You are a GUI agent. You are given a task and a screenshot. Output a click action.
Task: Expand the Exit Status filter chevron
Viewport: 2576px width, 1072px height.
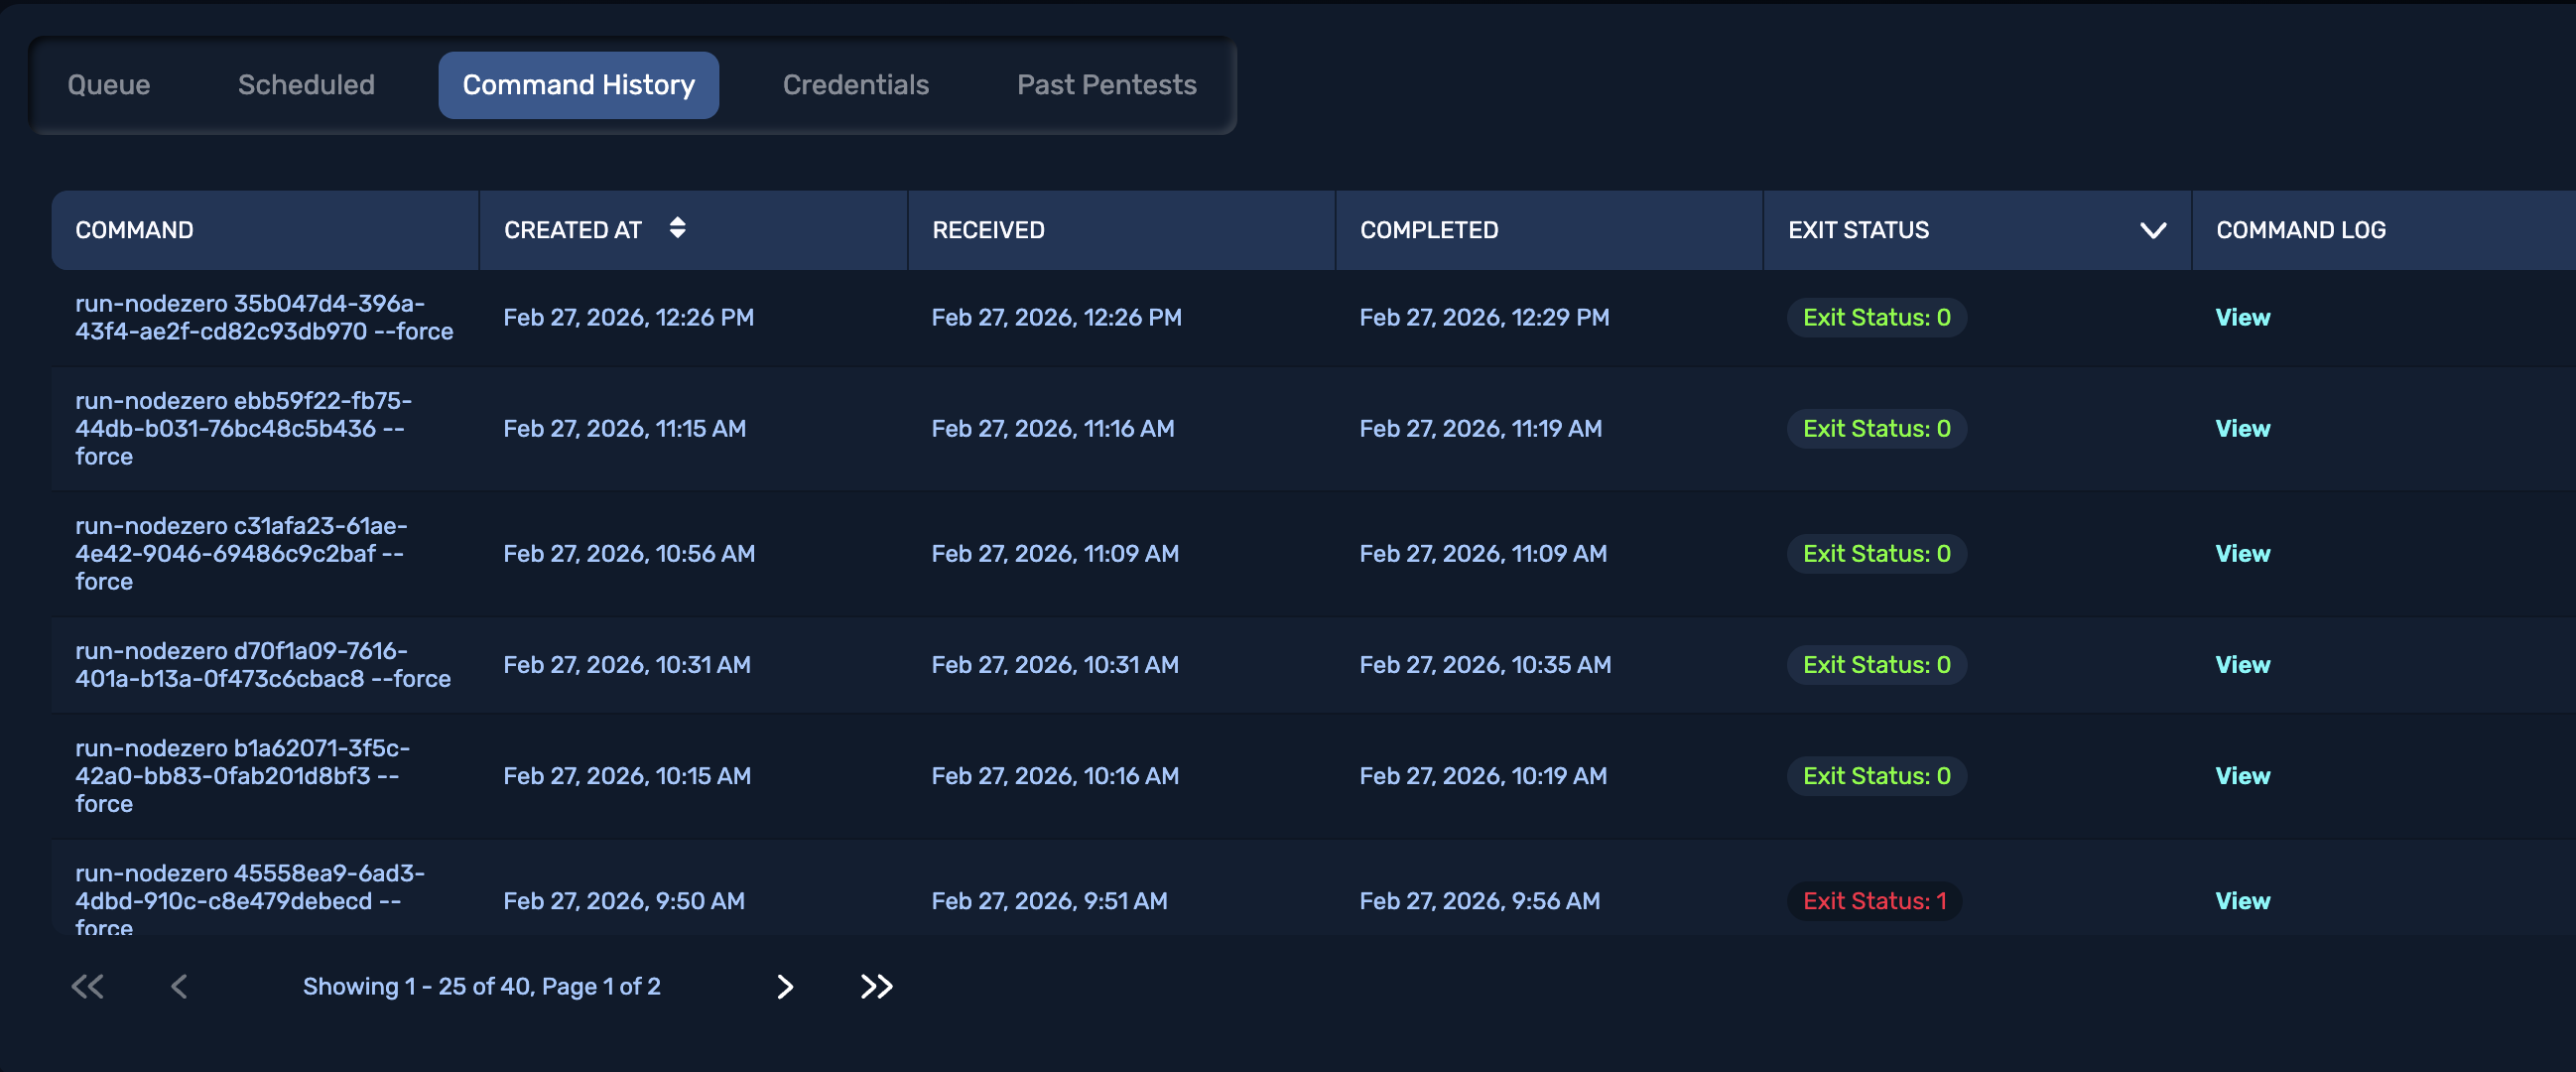pyautogui.click(x=2152, y=230)
